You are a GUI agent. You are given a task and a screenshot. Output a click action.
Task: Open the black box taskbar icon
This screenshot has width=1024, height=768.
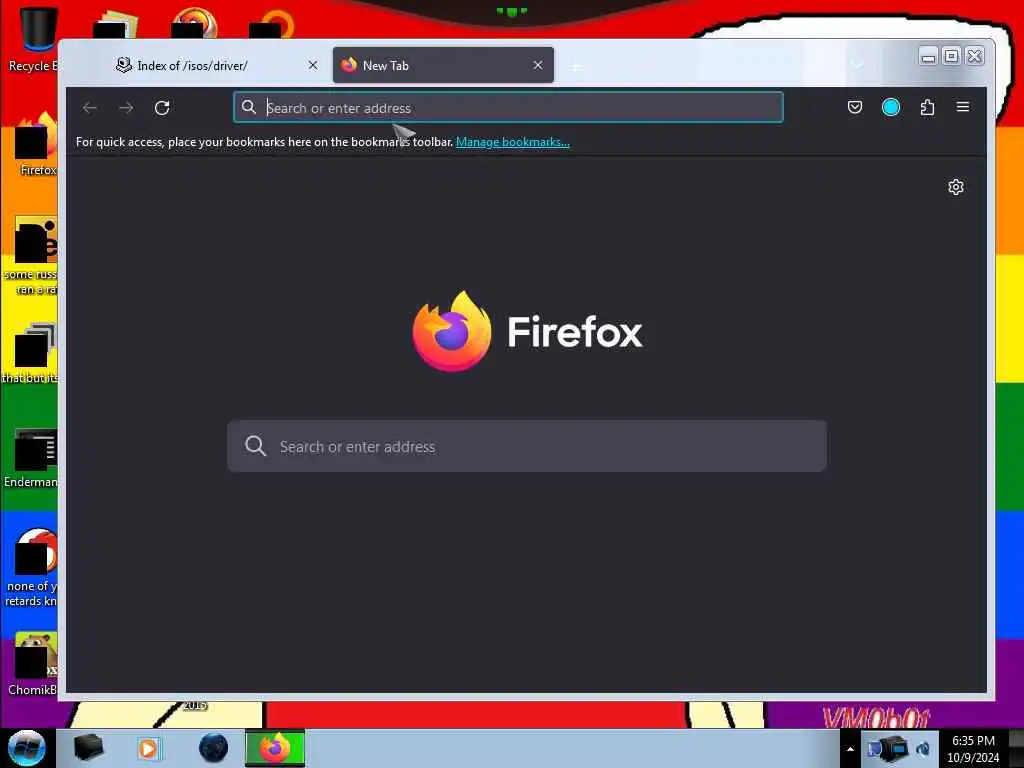pyautogui.click(x=89, y=748)
